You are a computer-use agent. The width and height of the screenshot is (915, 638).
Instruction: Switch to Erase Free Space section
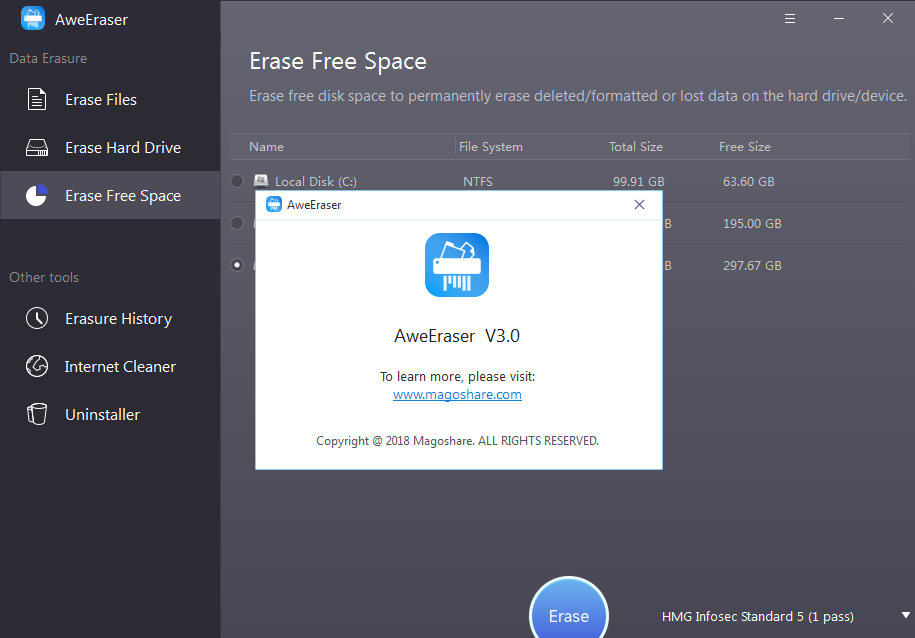110,195
